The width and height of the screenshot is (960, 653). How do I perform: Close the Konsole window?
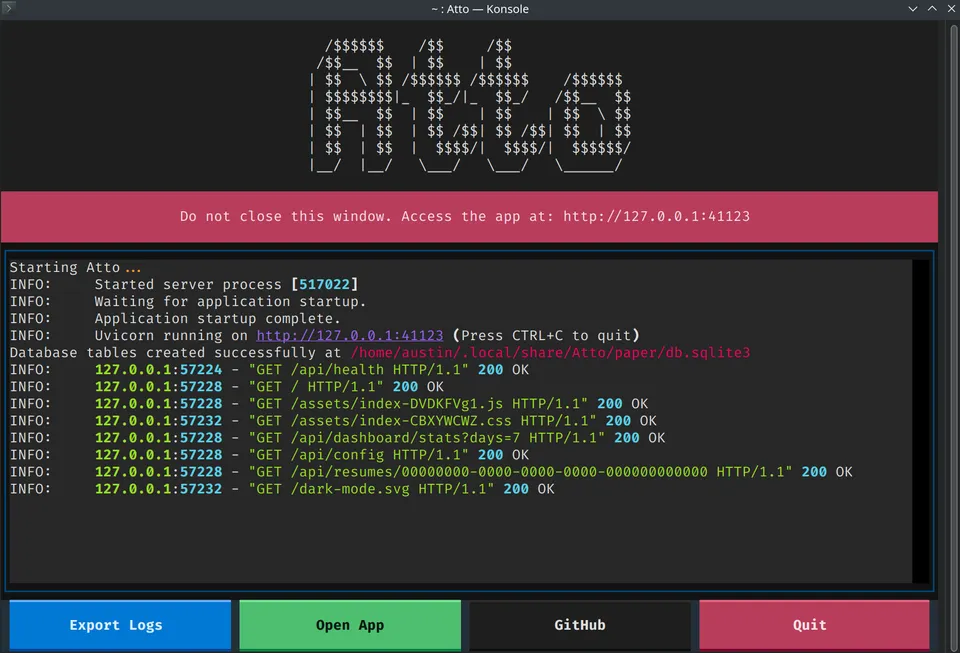click(951, 9)
